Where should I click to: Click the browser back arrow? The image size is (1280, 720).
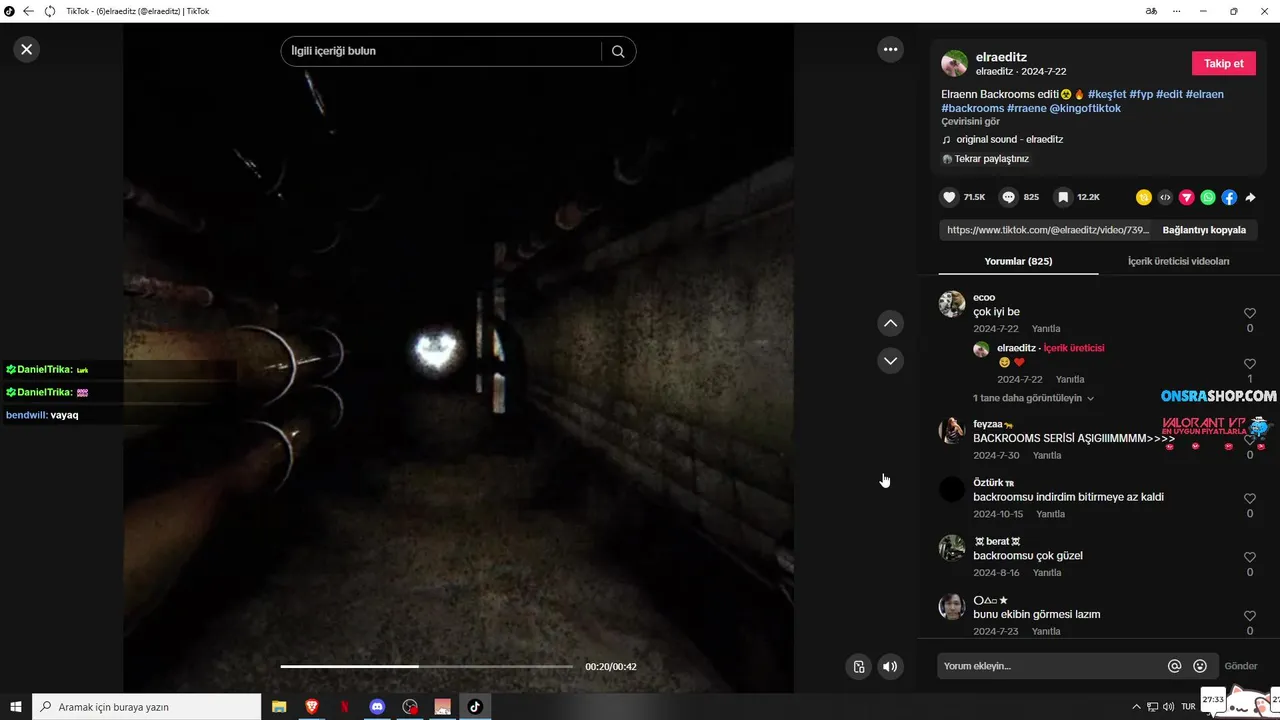pos(28,11)
